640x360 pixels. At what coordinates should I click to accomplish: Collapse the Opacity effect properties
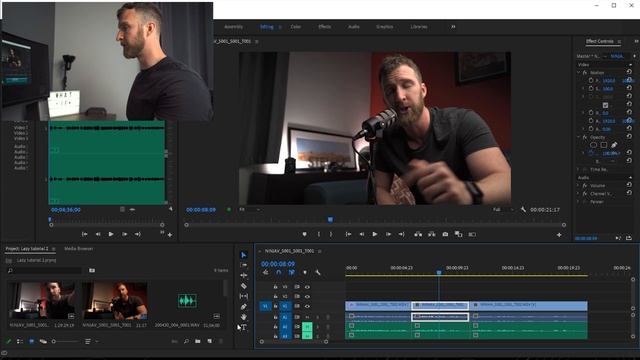pos(578,137)
